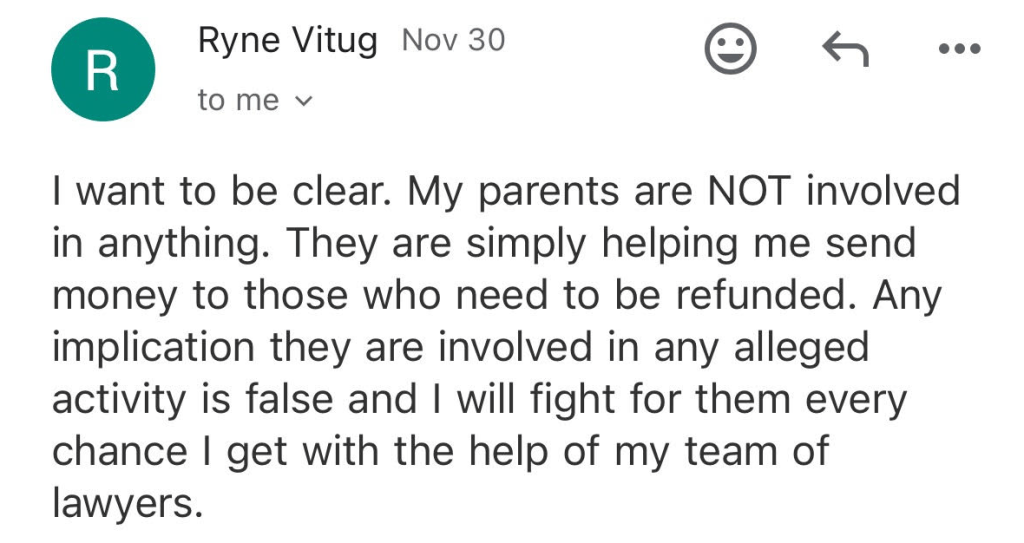
Task: Open sender name Ryne Vitug
Action: click(x=288, y=41)
